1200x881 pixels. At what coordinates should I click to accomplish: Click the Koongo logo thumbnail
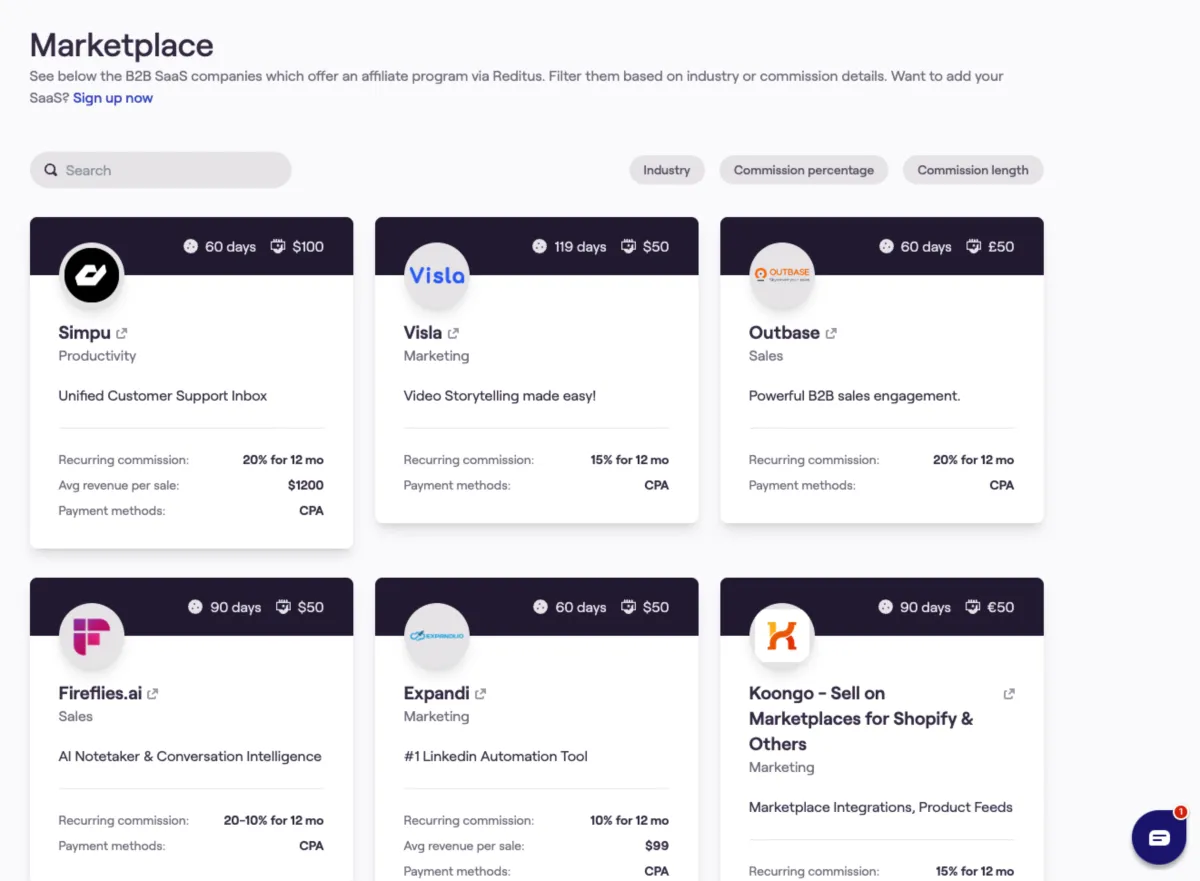(782, 635)
